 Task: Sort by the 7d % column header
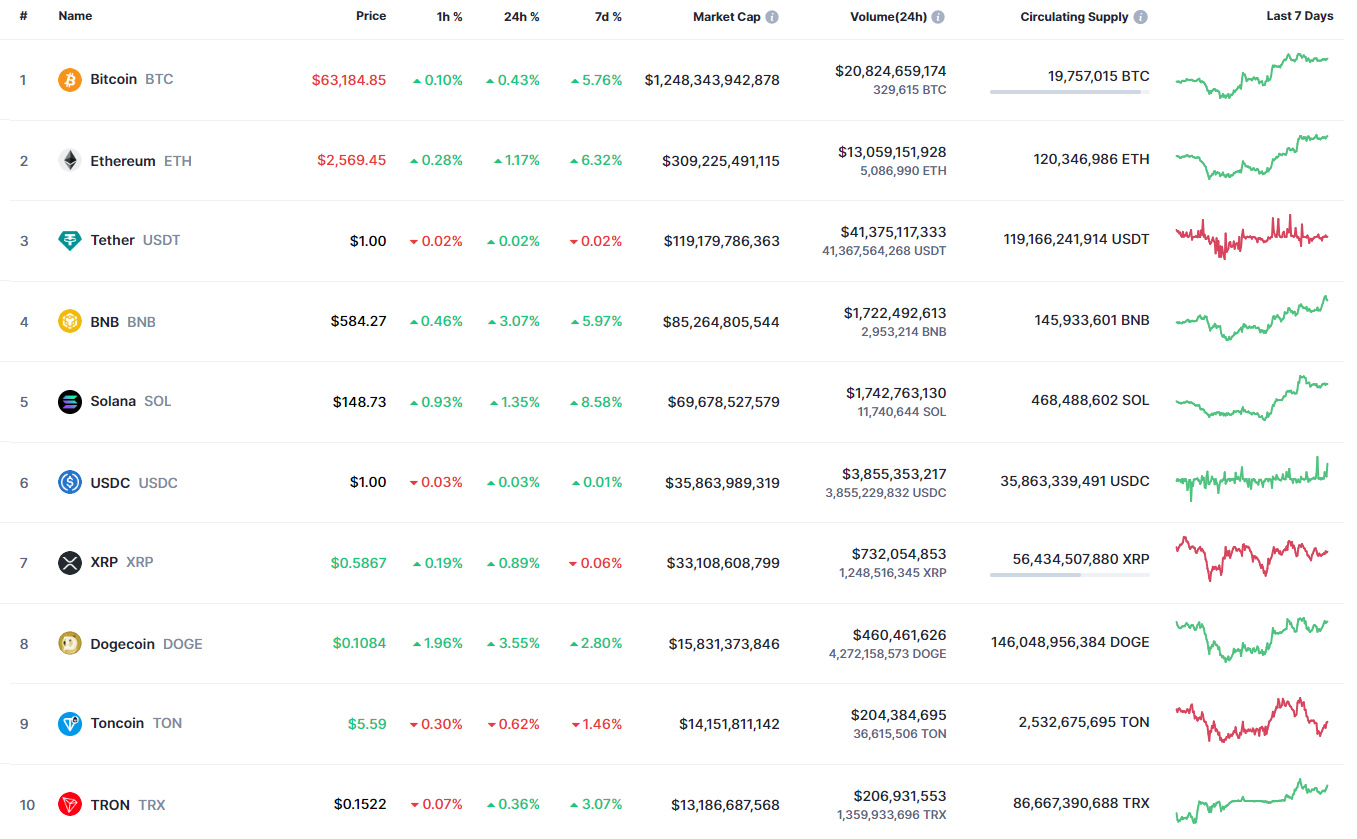click(x=603, y=17)
